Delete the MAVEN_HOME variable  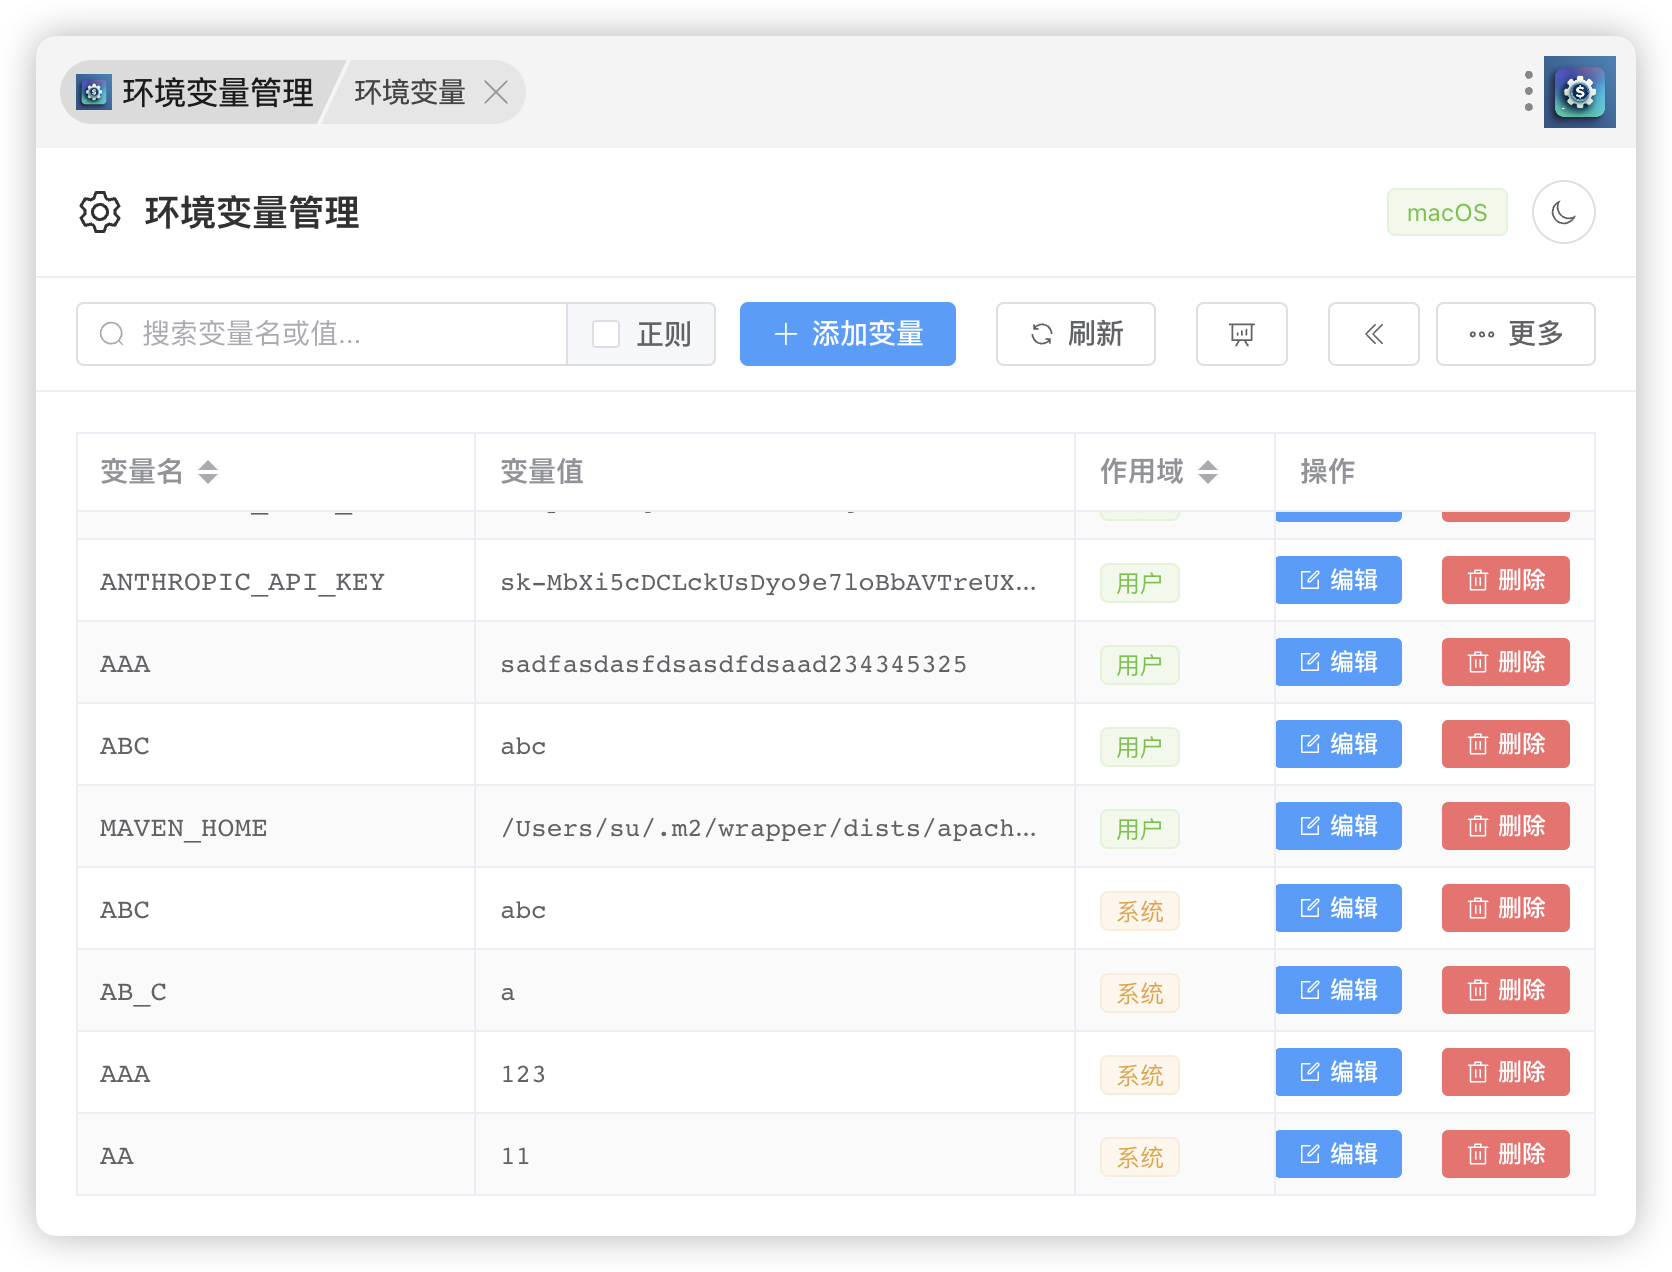pyautogui.click(x=1505, y=826)
